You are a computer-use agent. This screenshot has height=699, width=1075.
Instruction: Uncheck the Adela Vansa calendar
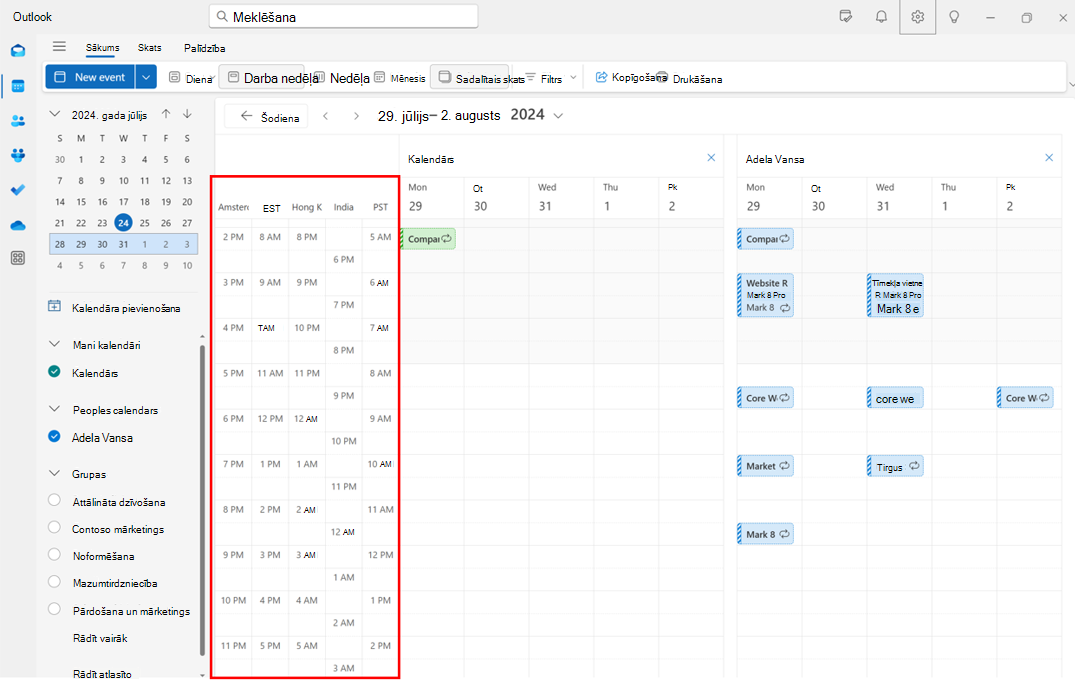click(x=55, y=436)
